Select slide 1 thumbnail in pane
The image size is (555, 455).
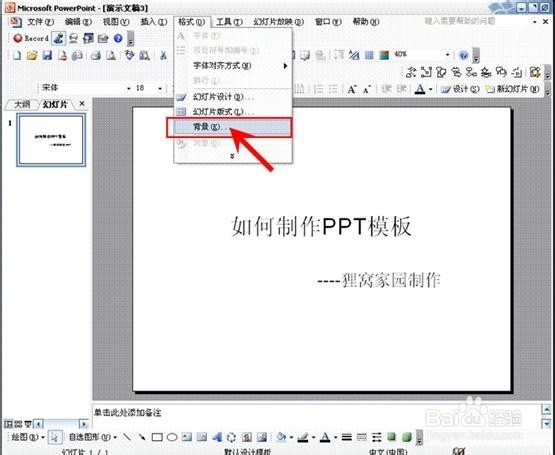click(51, 140)
